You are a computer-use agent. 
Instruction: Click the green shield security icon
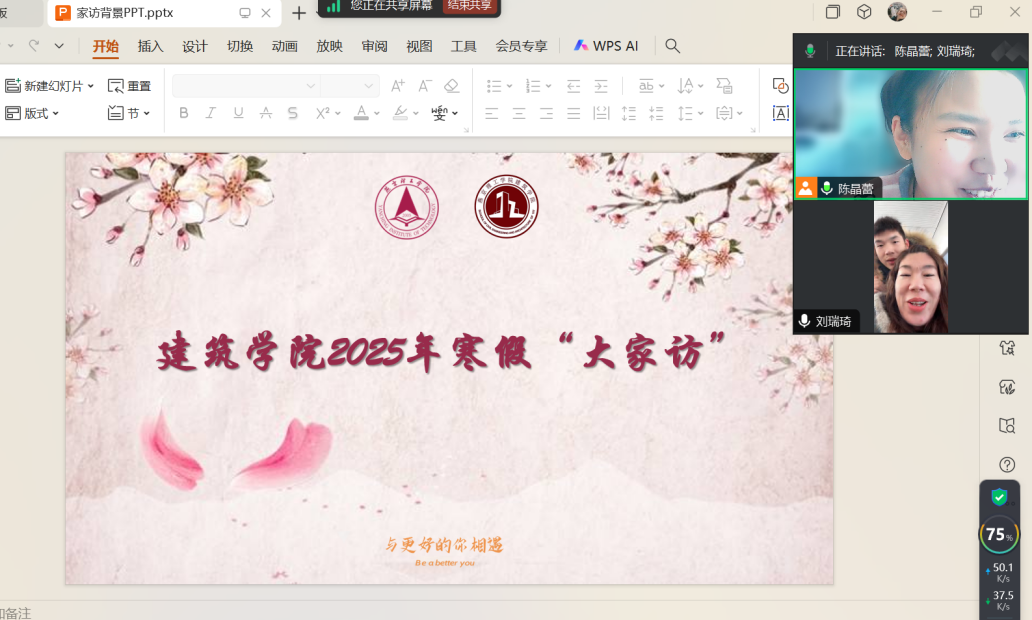[x=998, y=497]
